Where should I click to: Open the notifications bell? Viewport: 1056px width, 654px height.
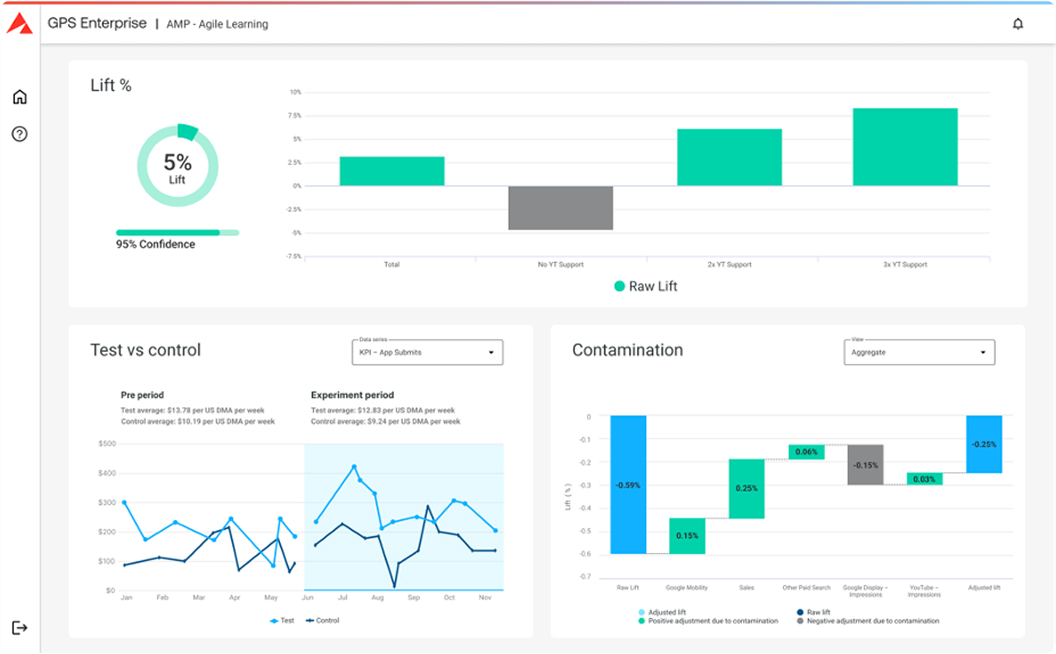tap(1018, 24)
